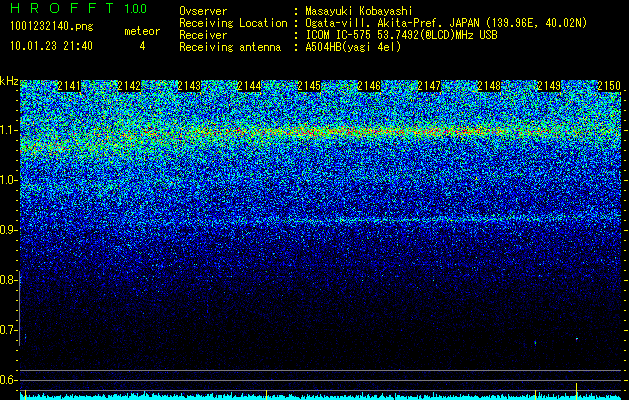The height and width of the screenshot is (400, 629).
Task: Click the 1.1 frequency axis label
Action: pos(7,130)
